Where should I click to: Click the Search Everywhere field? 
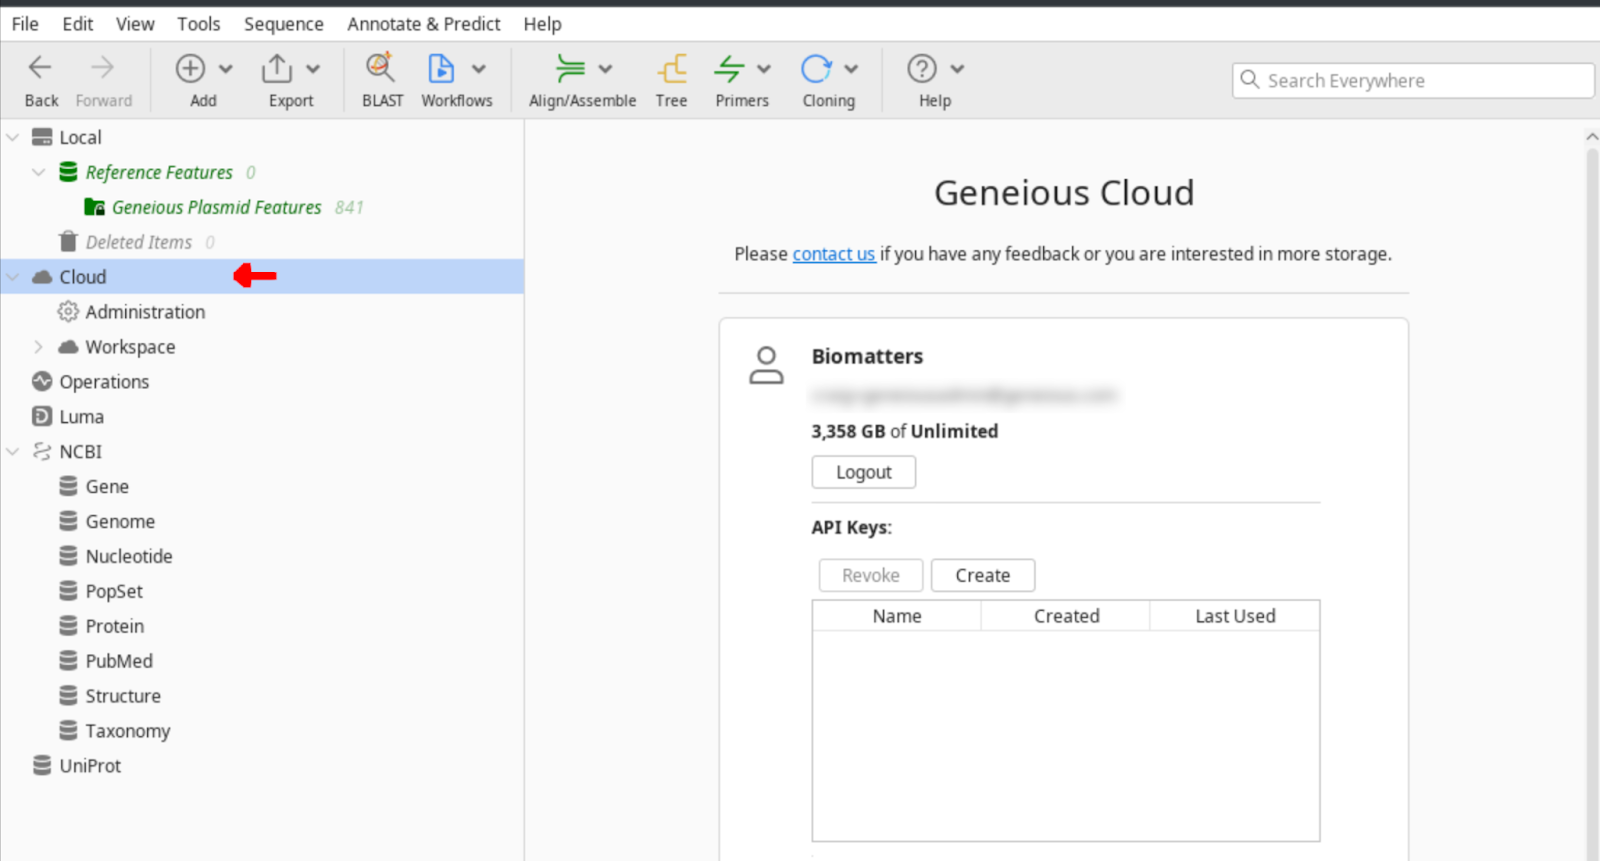click(x=1413, y=80)
